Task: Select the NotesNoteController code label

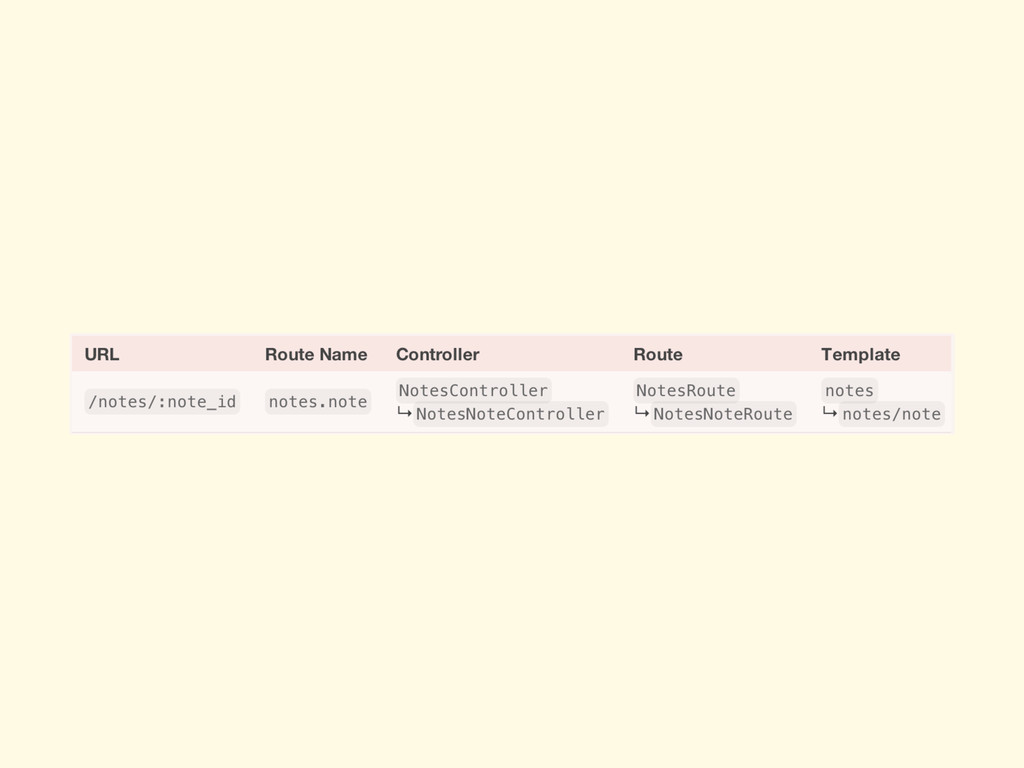Action: tap(510, 414)
